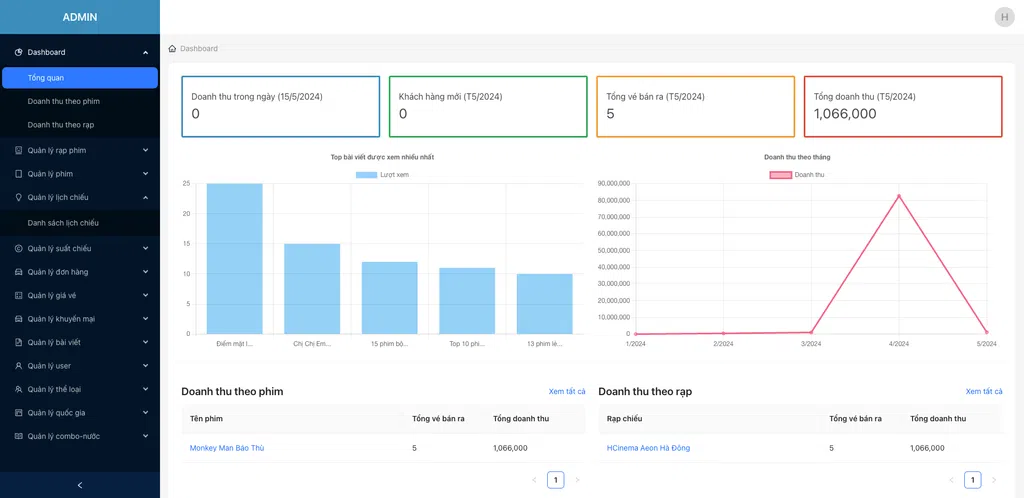
Task: Click the Quản lý quốc gia icon
Action: pos(18,413)
